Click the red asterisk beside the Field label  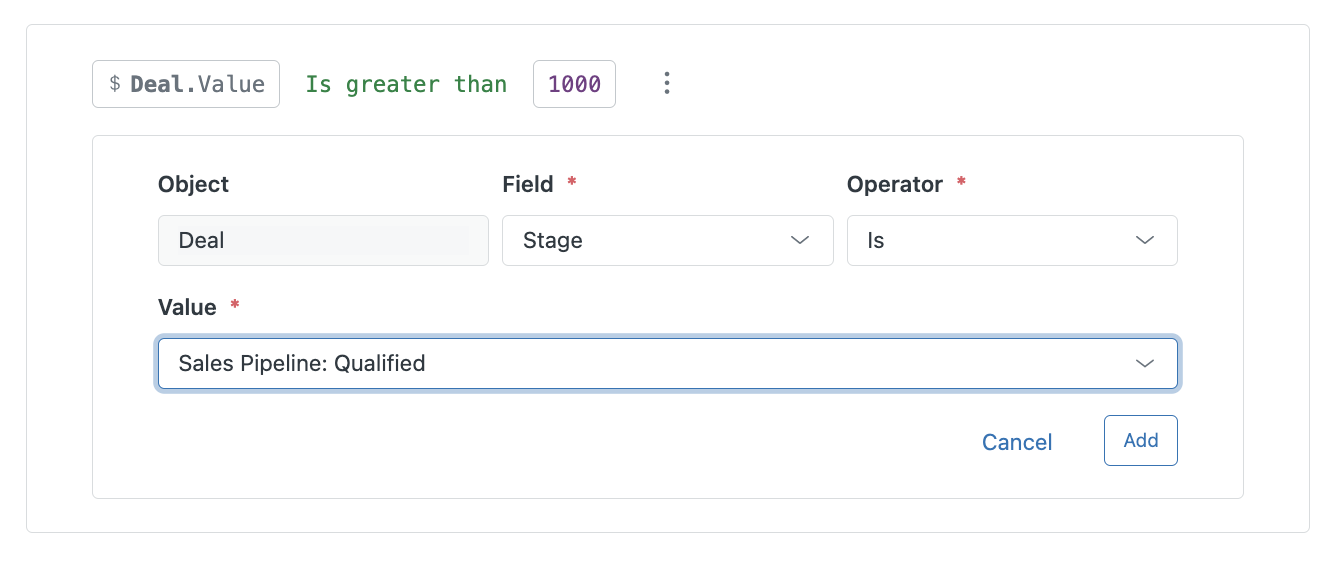(572, 184)
